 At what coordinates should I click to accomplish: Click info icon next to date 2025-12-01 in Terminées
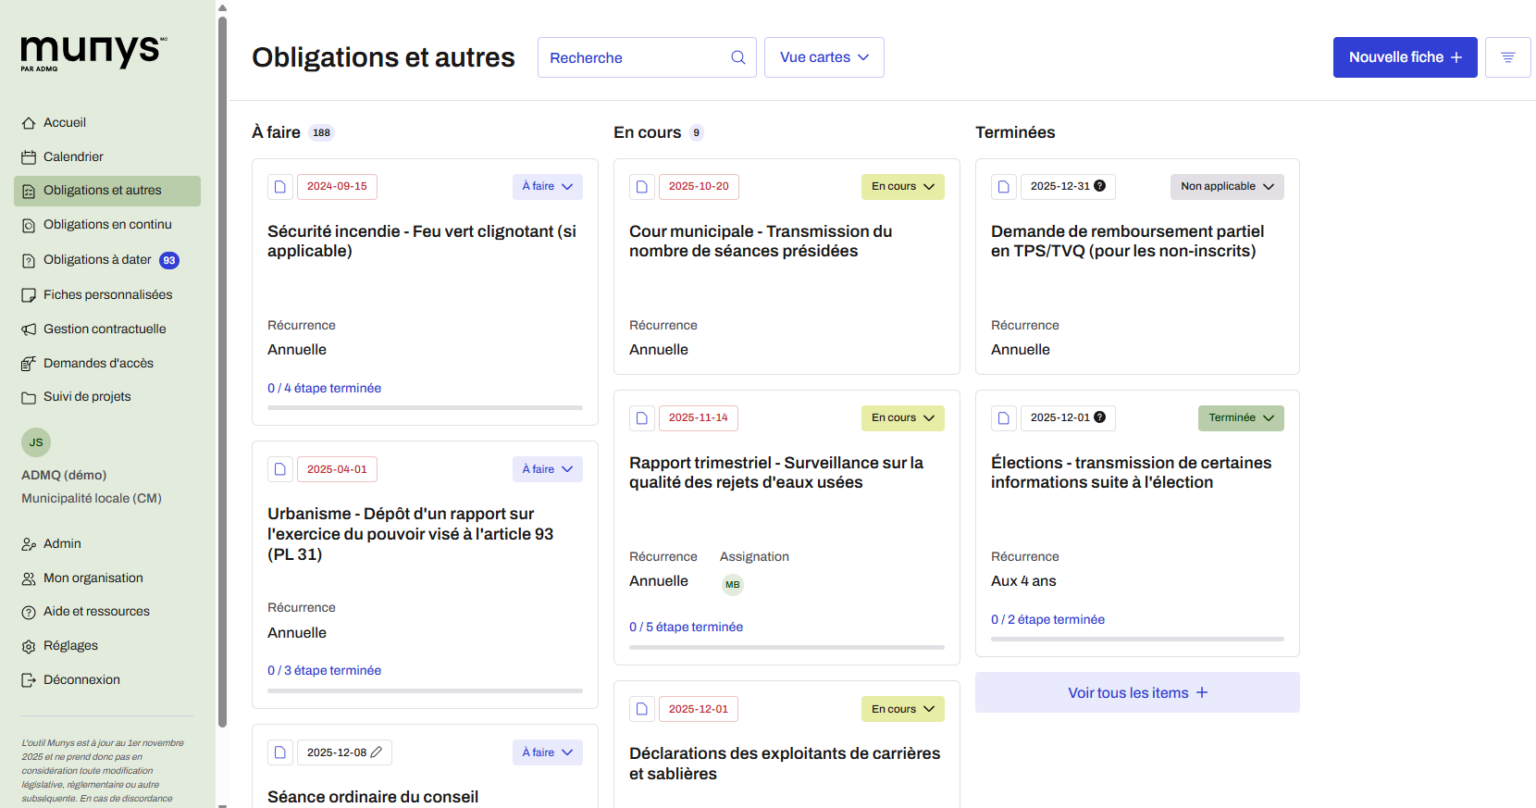coord(1100,417)
